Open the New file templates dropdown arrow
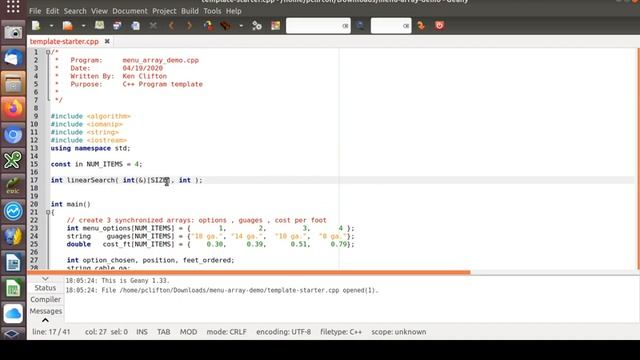 pyautogui.click(x=51, y=26)
